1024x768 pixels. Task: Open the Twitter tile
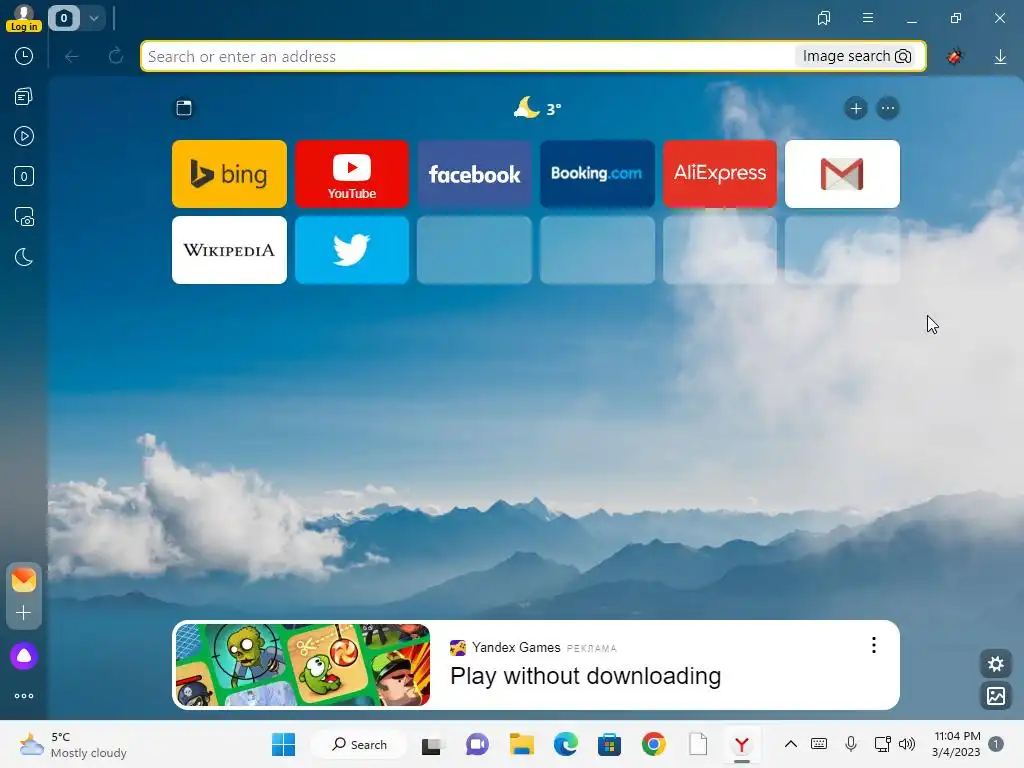coord(352,250)
